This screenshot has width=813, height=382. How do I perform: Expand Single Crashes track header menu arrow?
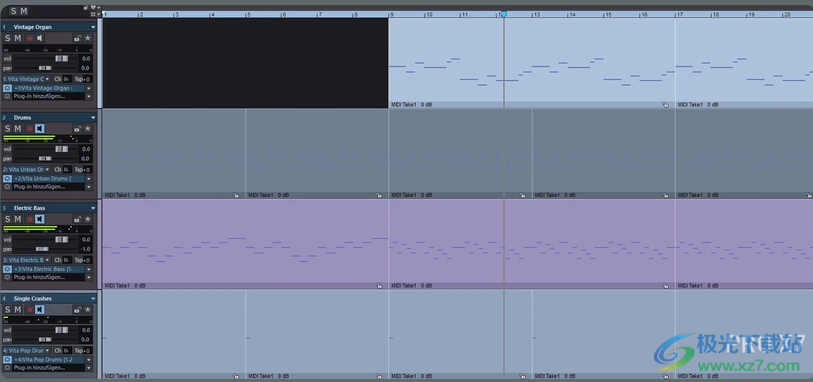pyautogui.click(x=93, y=299)
